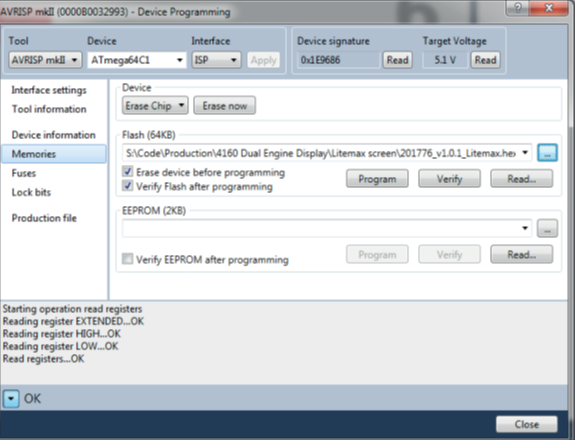Open the Interface ISP dropdown
The image size is (575, 440).
216,60
